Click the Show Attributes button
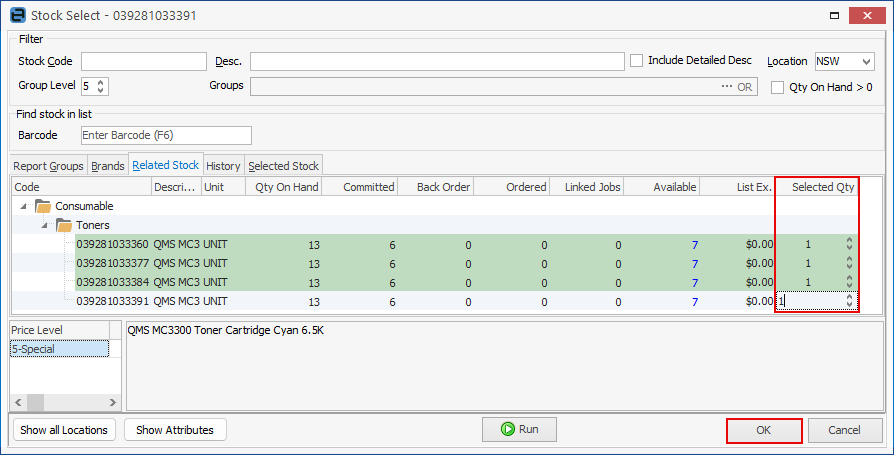 tap(175, 430)
